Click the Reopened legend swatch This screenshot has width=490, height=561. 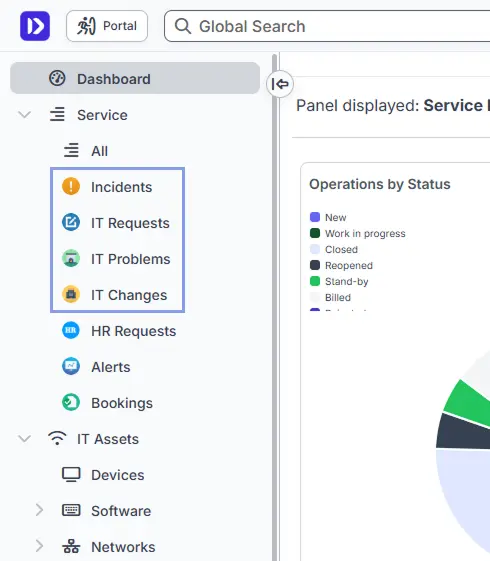coord(315,265)
